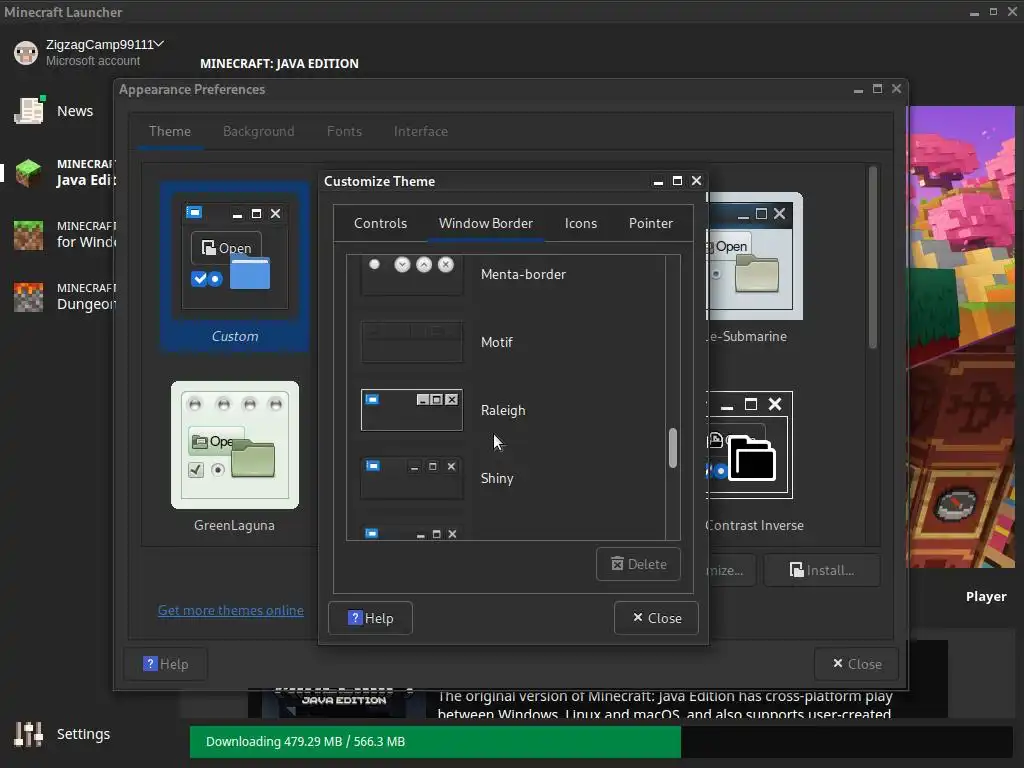The height and width of the screenshot is (768, 1024).
Task: Click the ZigzagCamp99111 account avatar
Action: tap(26, 53)
